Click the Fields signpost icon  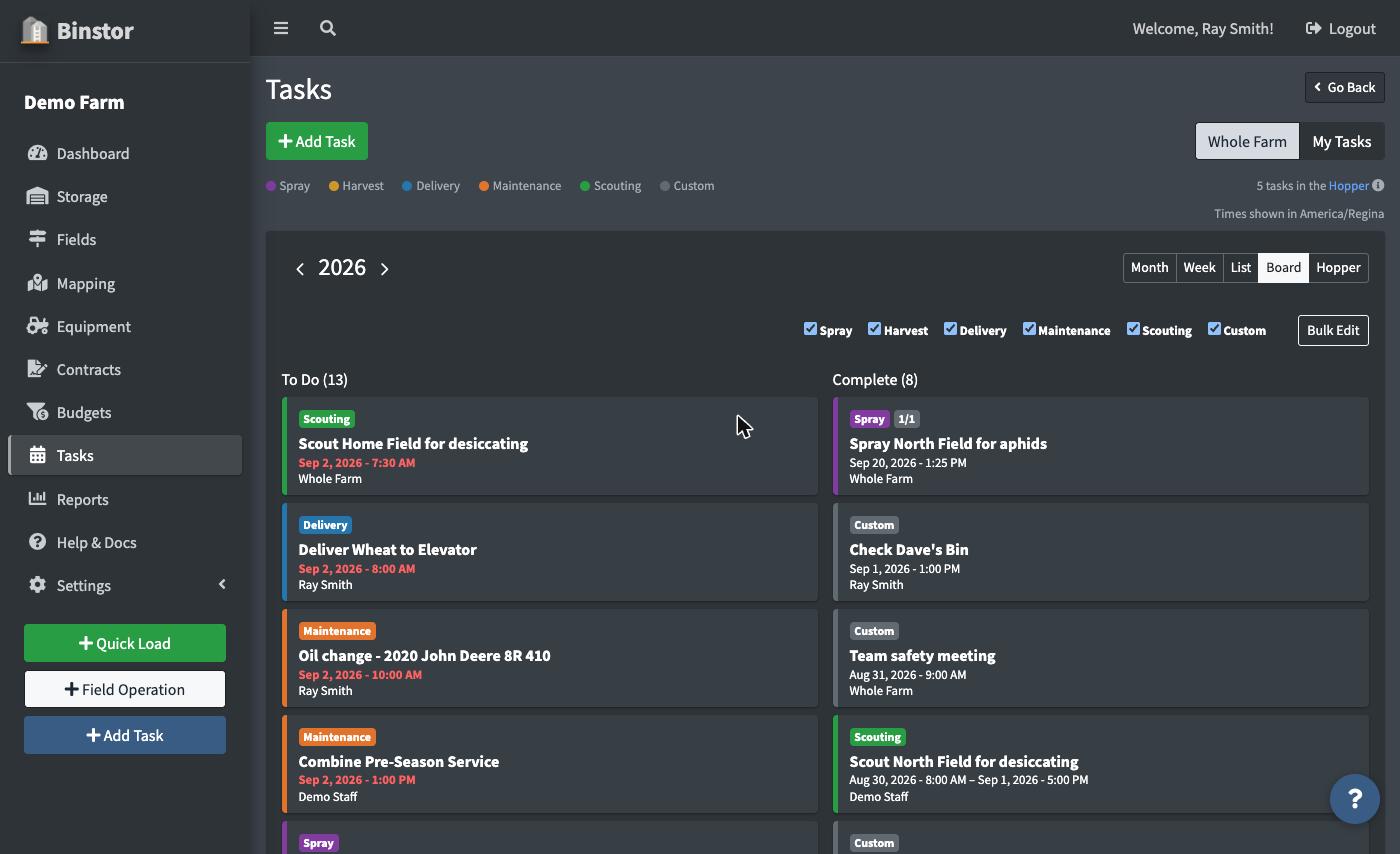click(38, 239)
